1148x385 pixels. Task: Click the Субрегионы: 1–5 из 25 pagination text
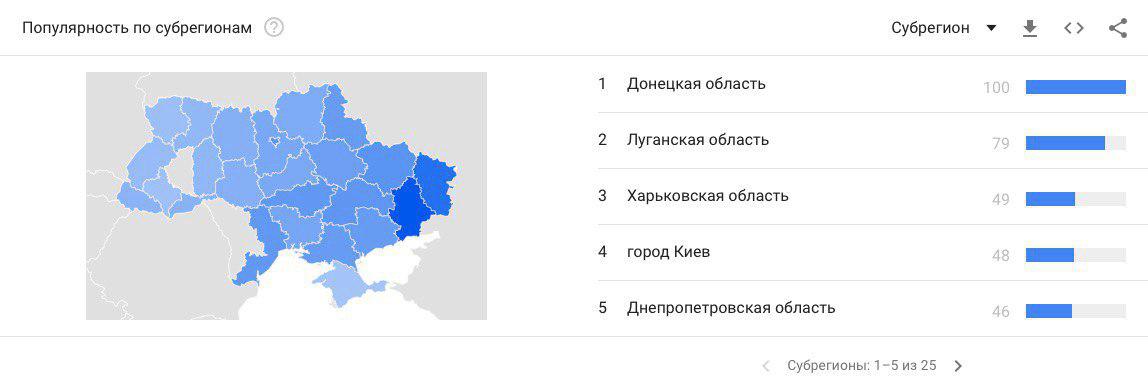point(862,365)
